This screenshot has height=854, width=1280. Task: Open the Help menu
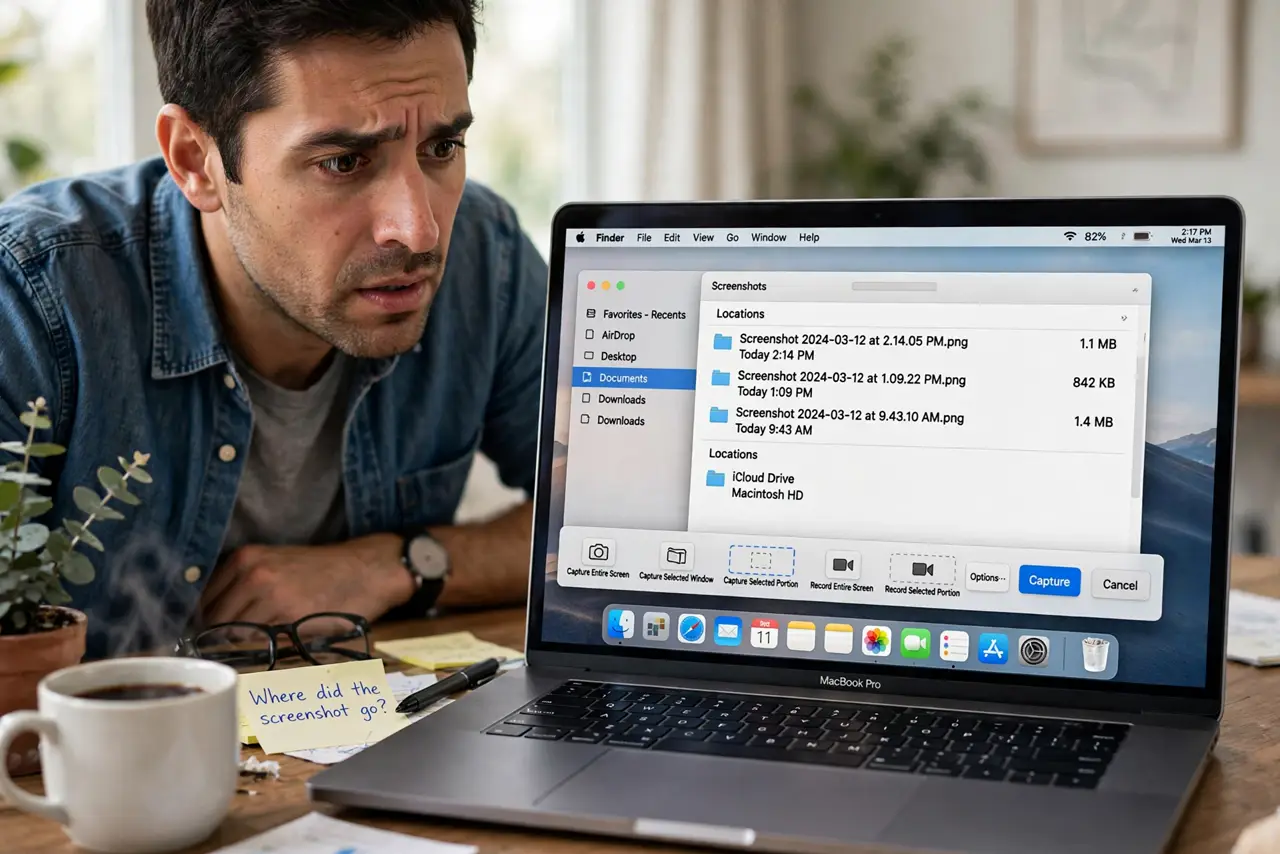(x=809, y=237)
